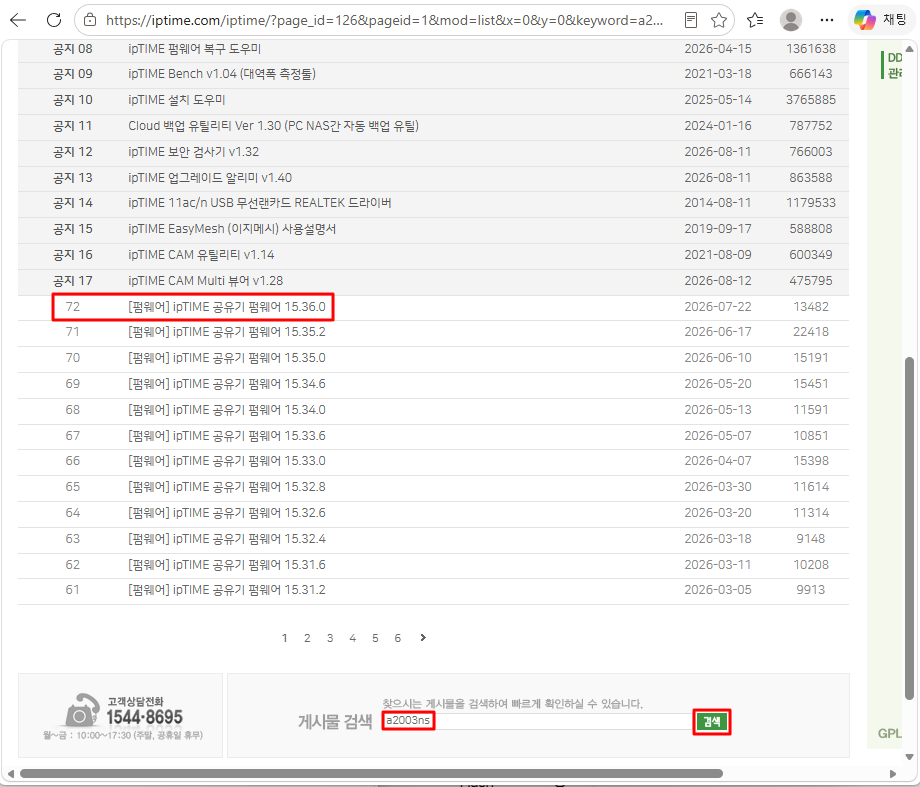View site information lock icon

tap(90, 21)
